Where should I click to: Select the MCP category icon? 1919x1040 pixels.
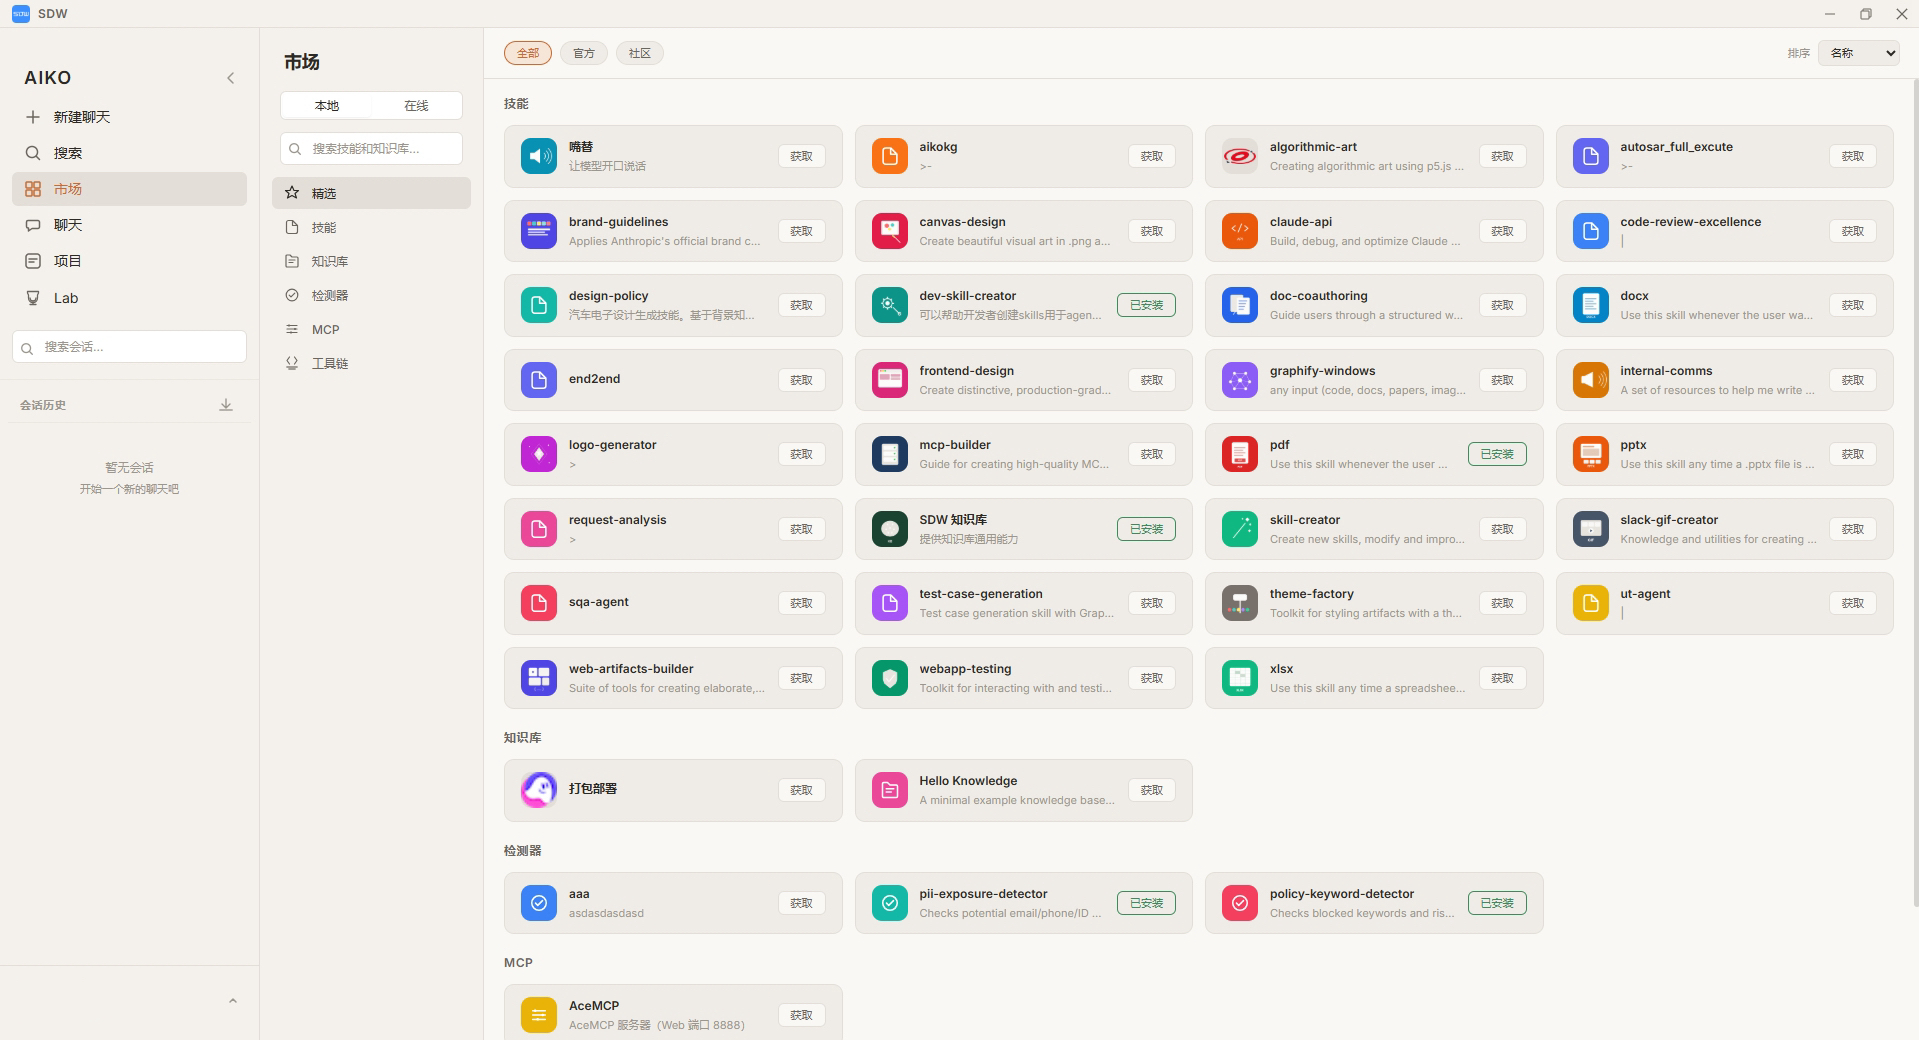292,329
